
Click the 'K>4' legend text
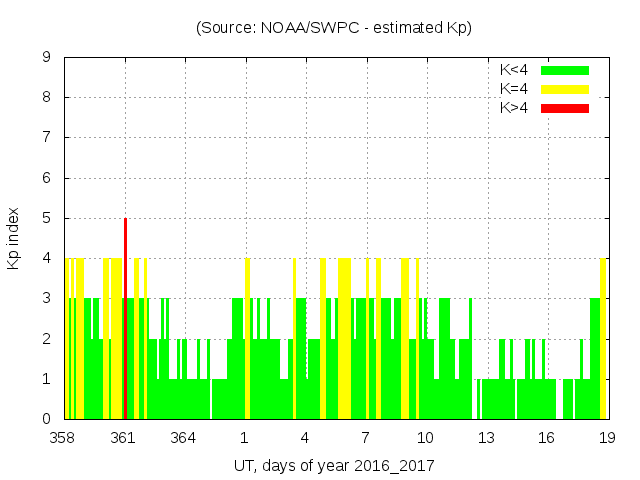tap(515, 108)
